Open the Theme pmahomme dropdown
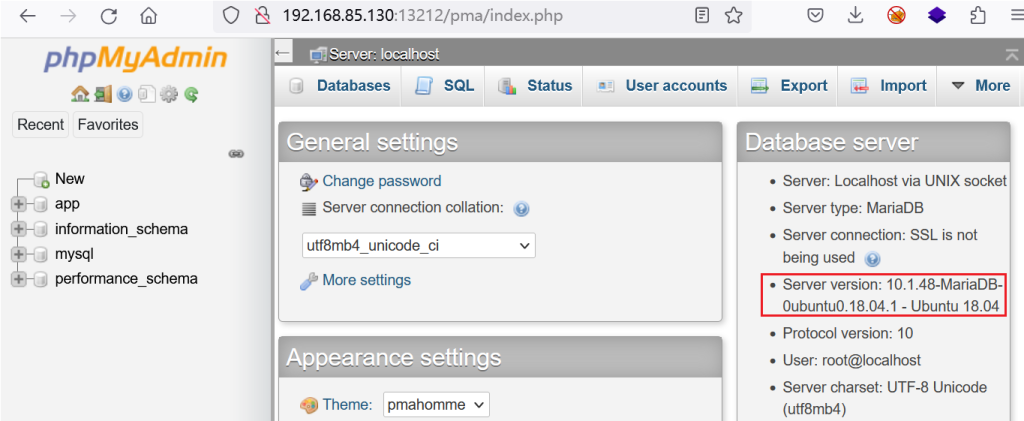 point(436,405)
